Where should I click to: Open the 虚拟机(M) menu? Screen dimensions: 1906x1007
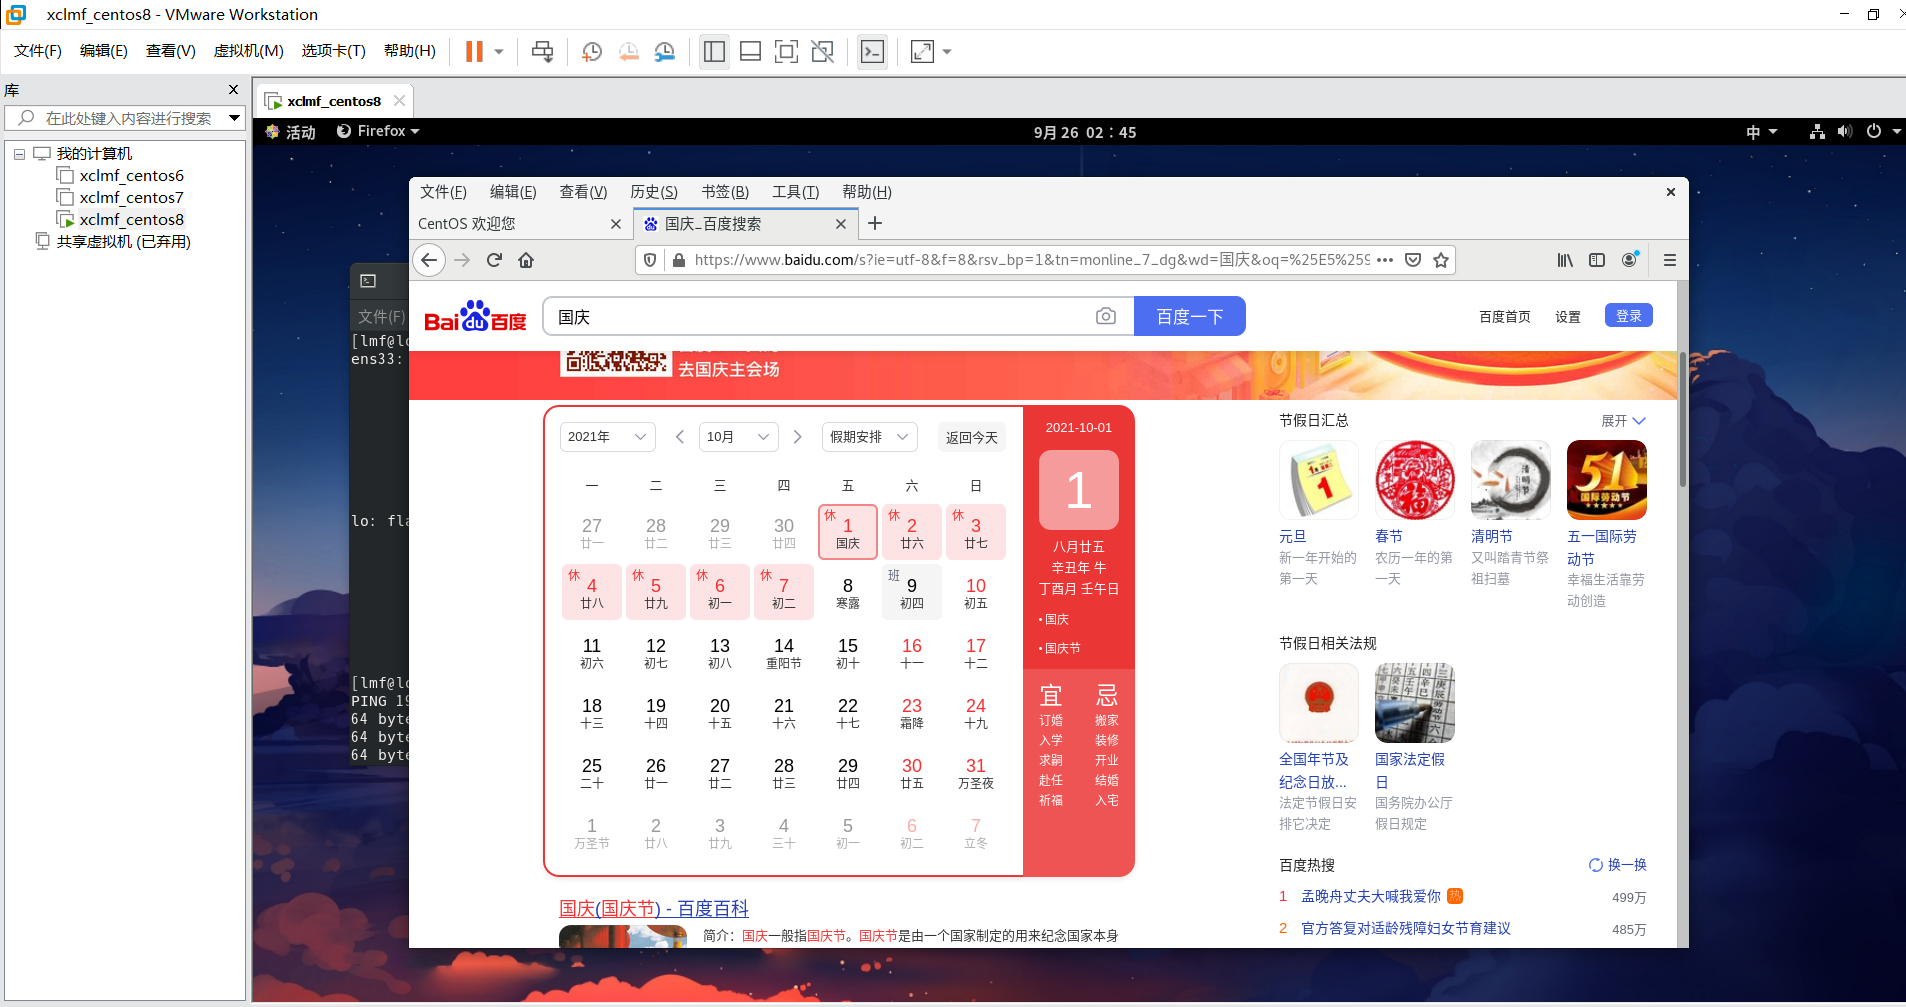coord(248,50)
